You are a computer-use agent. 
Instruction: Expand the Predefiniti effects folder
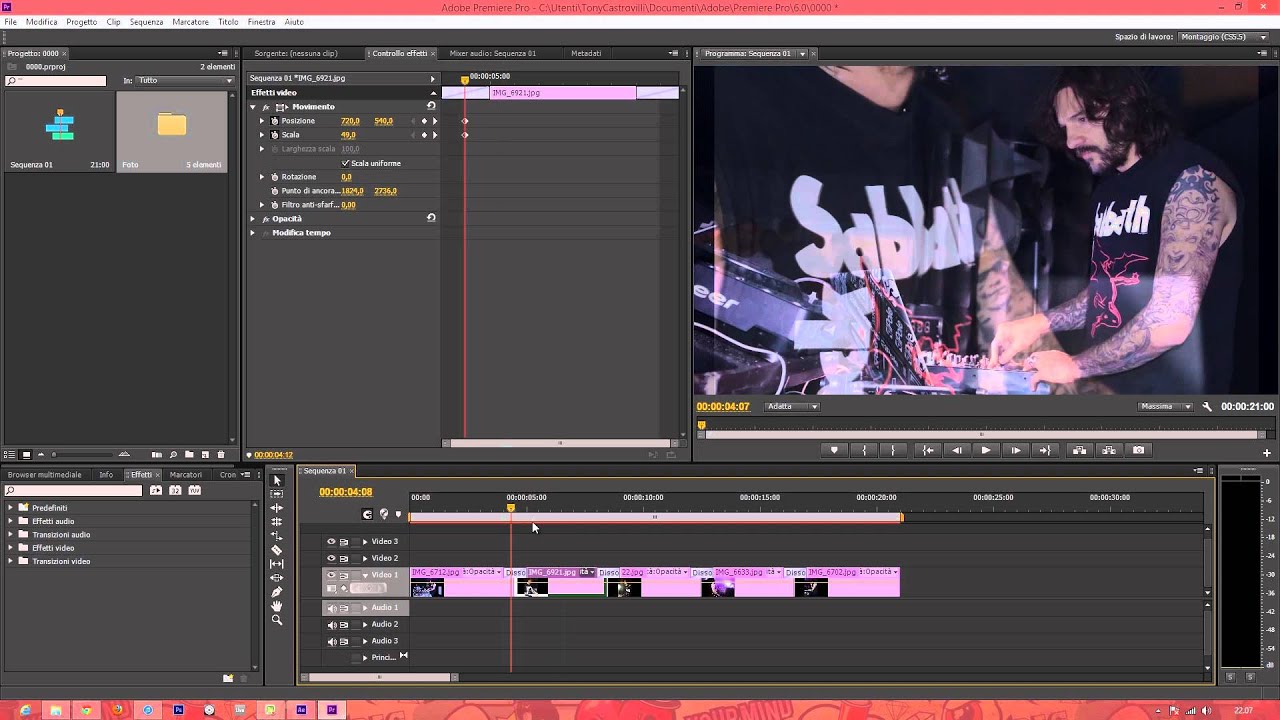11,508
